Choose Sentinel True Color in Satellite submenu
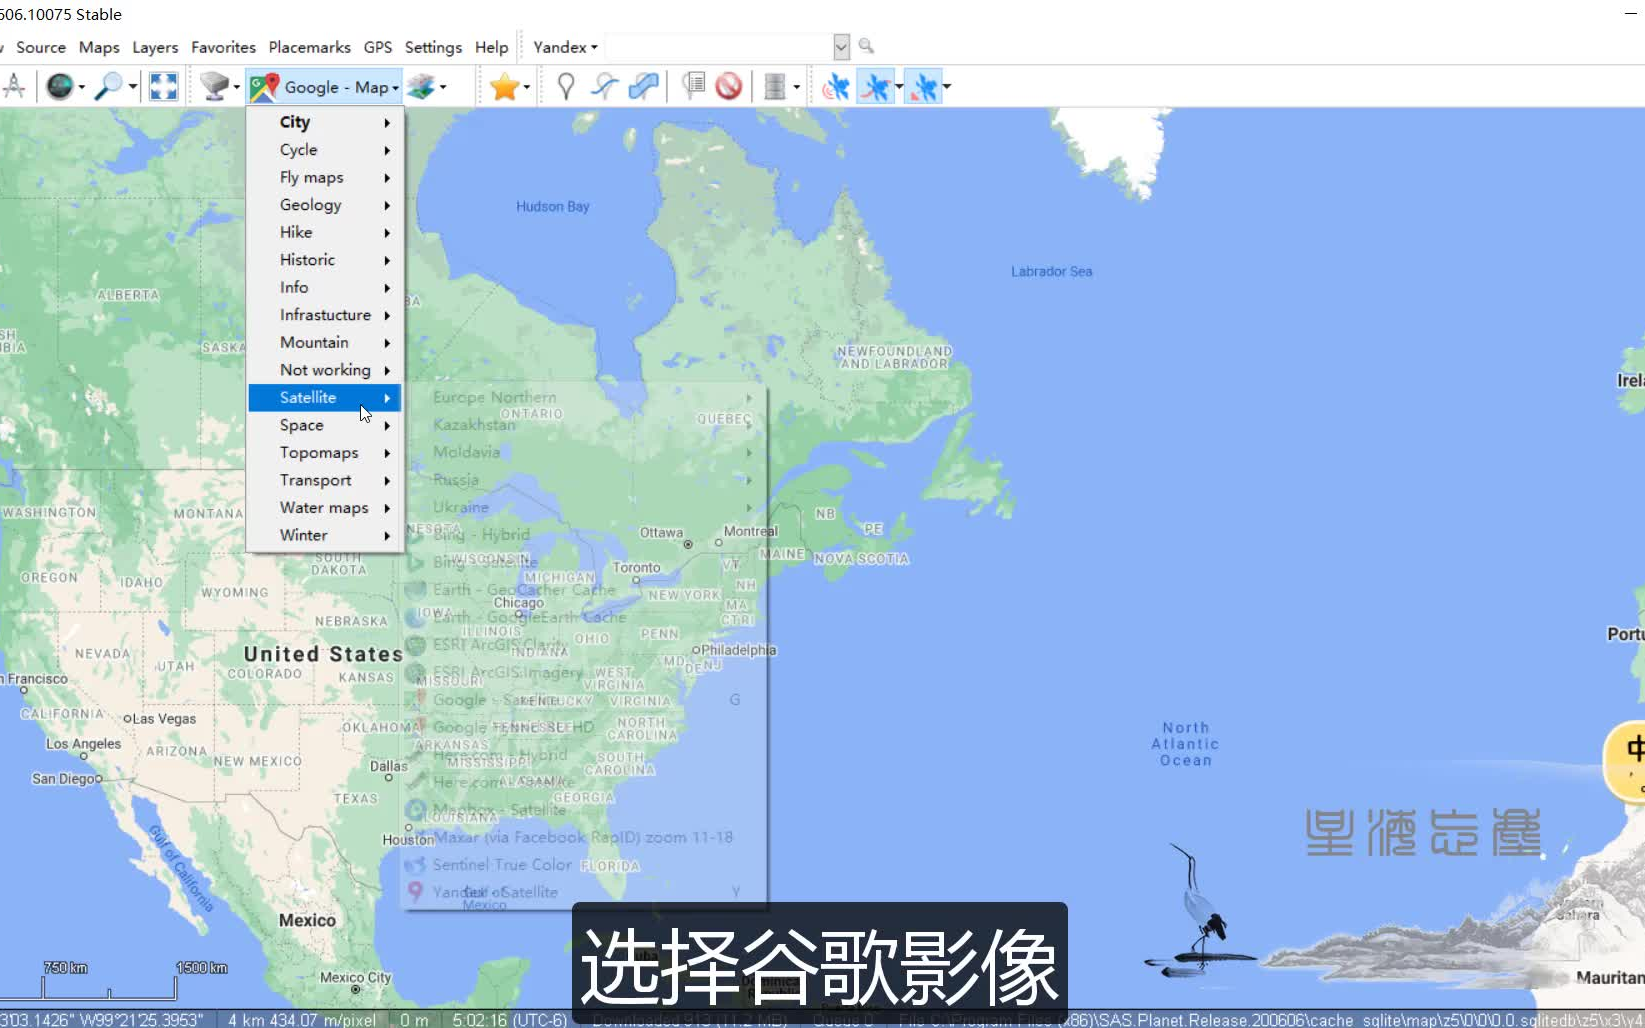 (x=584, y=864)
